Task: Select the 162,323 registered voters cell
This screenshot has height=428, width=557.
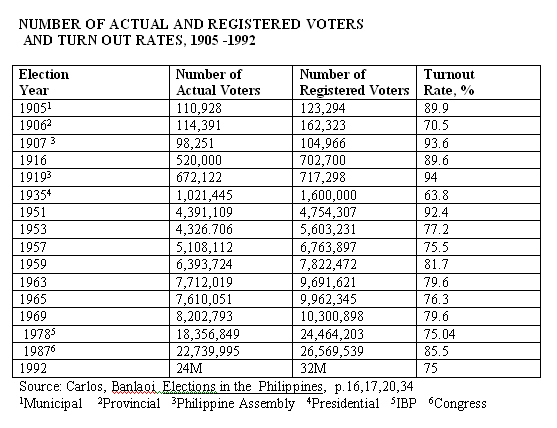Action: [x=354, y=125]
